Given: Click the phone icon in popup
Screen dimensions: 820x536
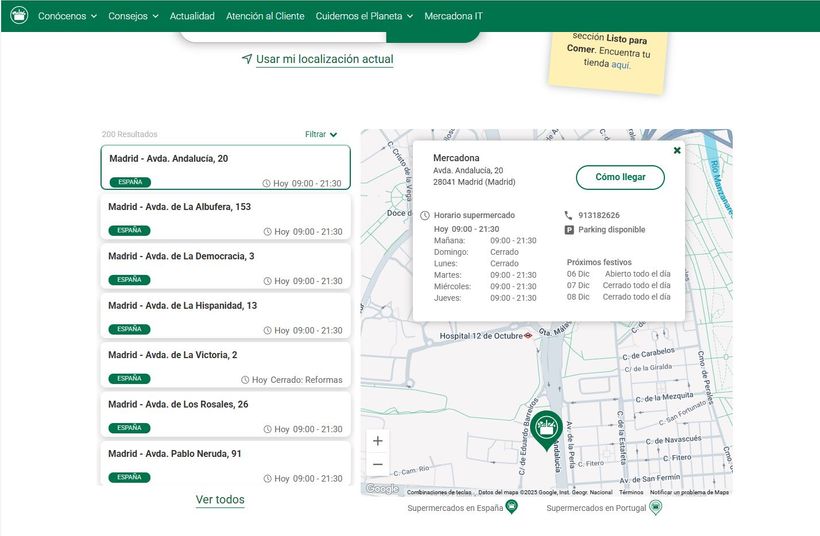Looking at the screenshot, I should 569,215.
